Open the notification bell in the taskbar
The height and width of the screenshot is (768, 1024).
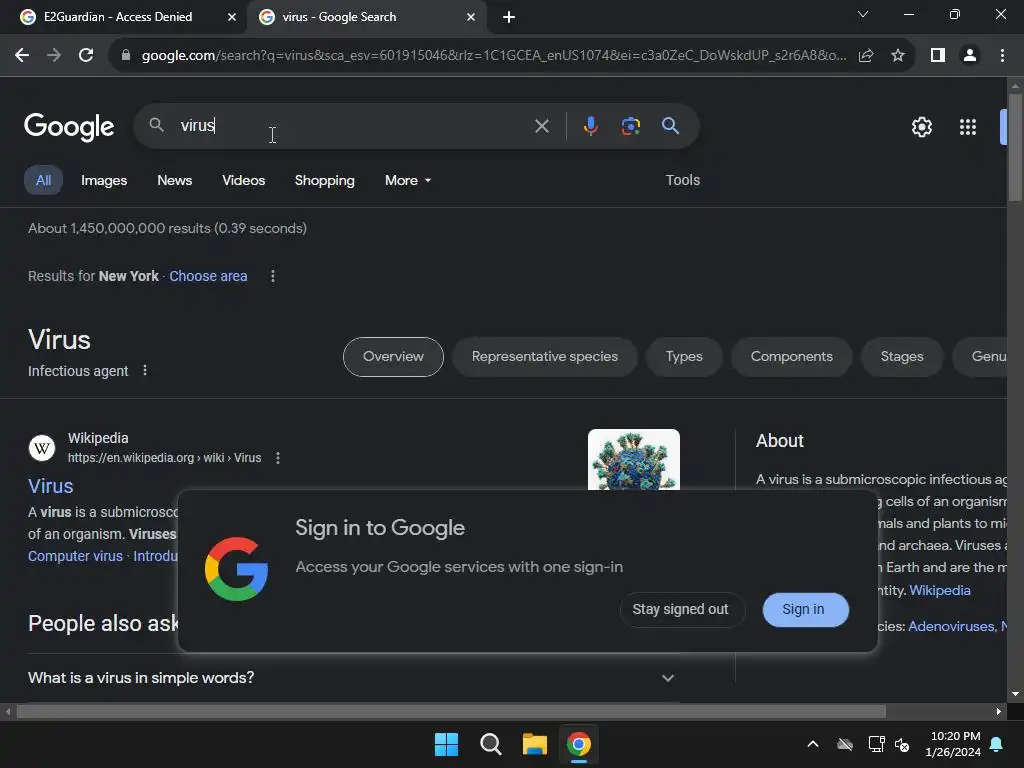click(x=997, y=744)
